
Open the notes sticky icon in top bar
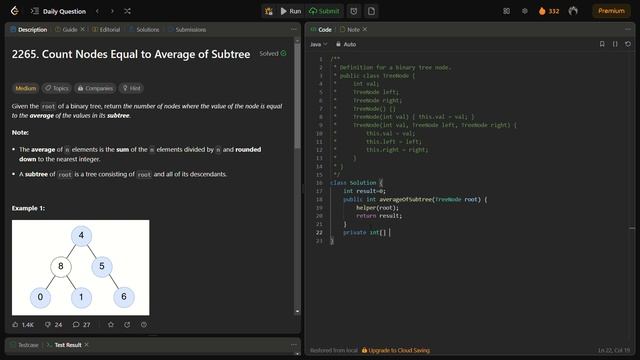(371, 11)
